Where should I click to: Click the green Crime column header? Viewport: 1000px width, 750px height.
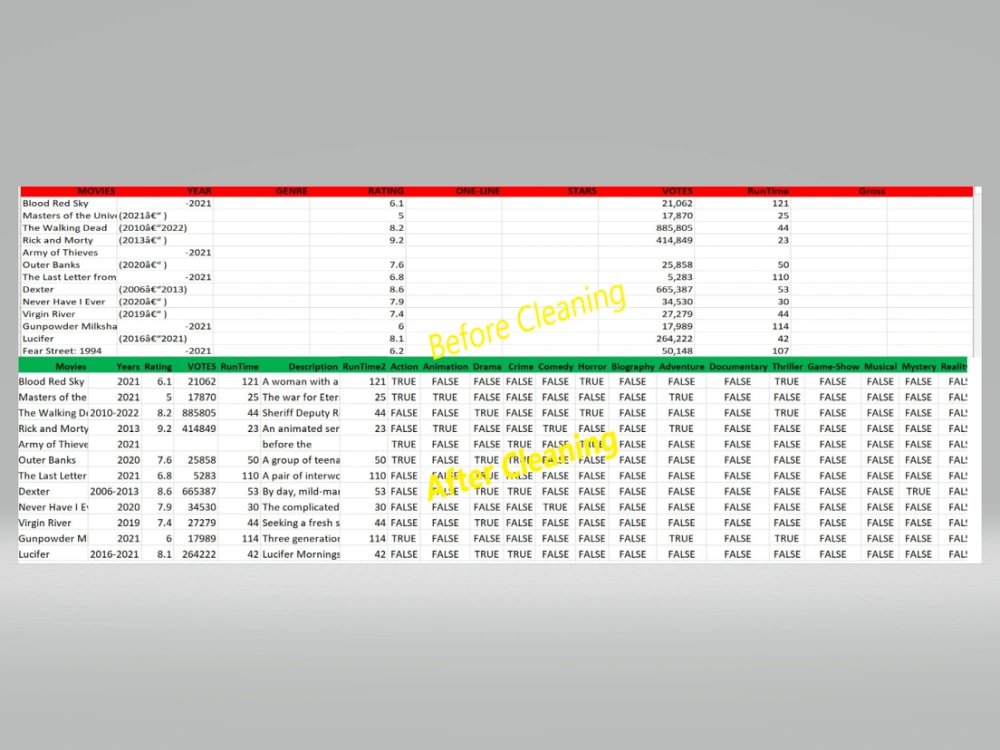[x=520, y=367]
